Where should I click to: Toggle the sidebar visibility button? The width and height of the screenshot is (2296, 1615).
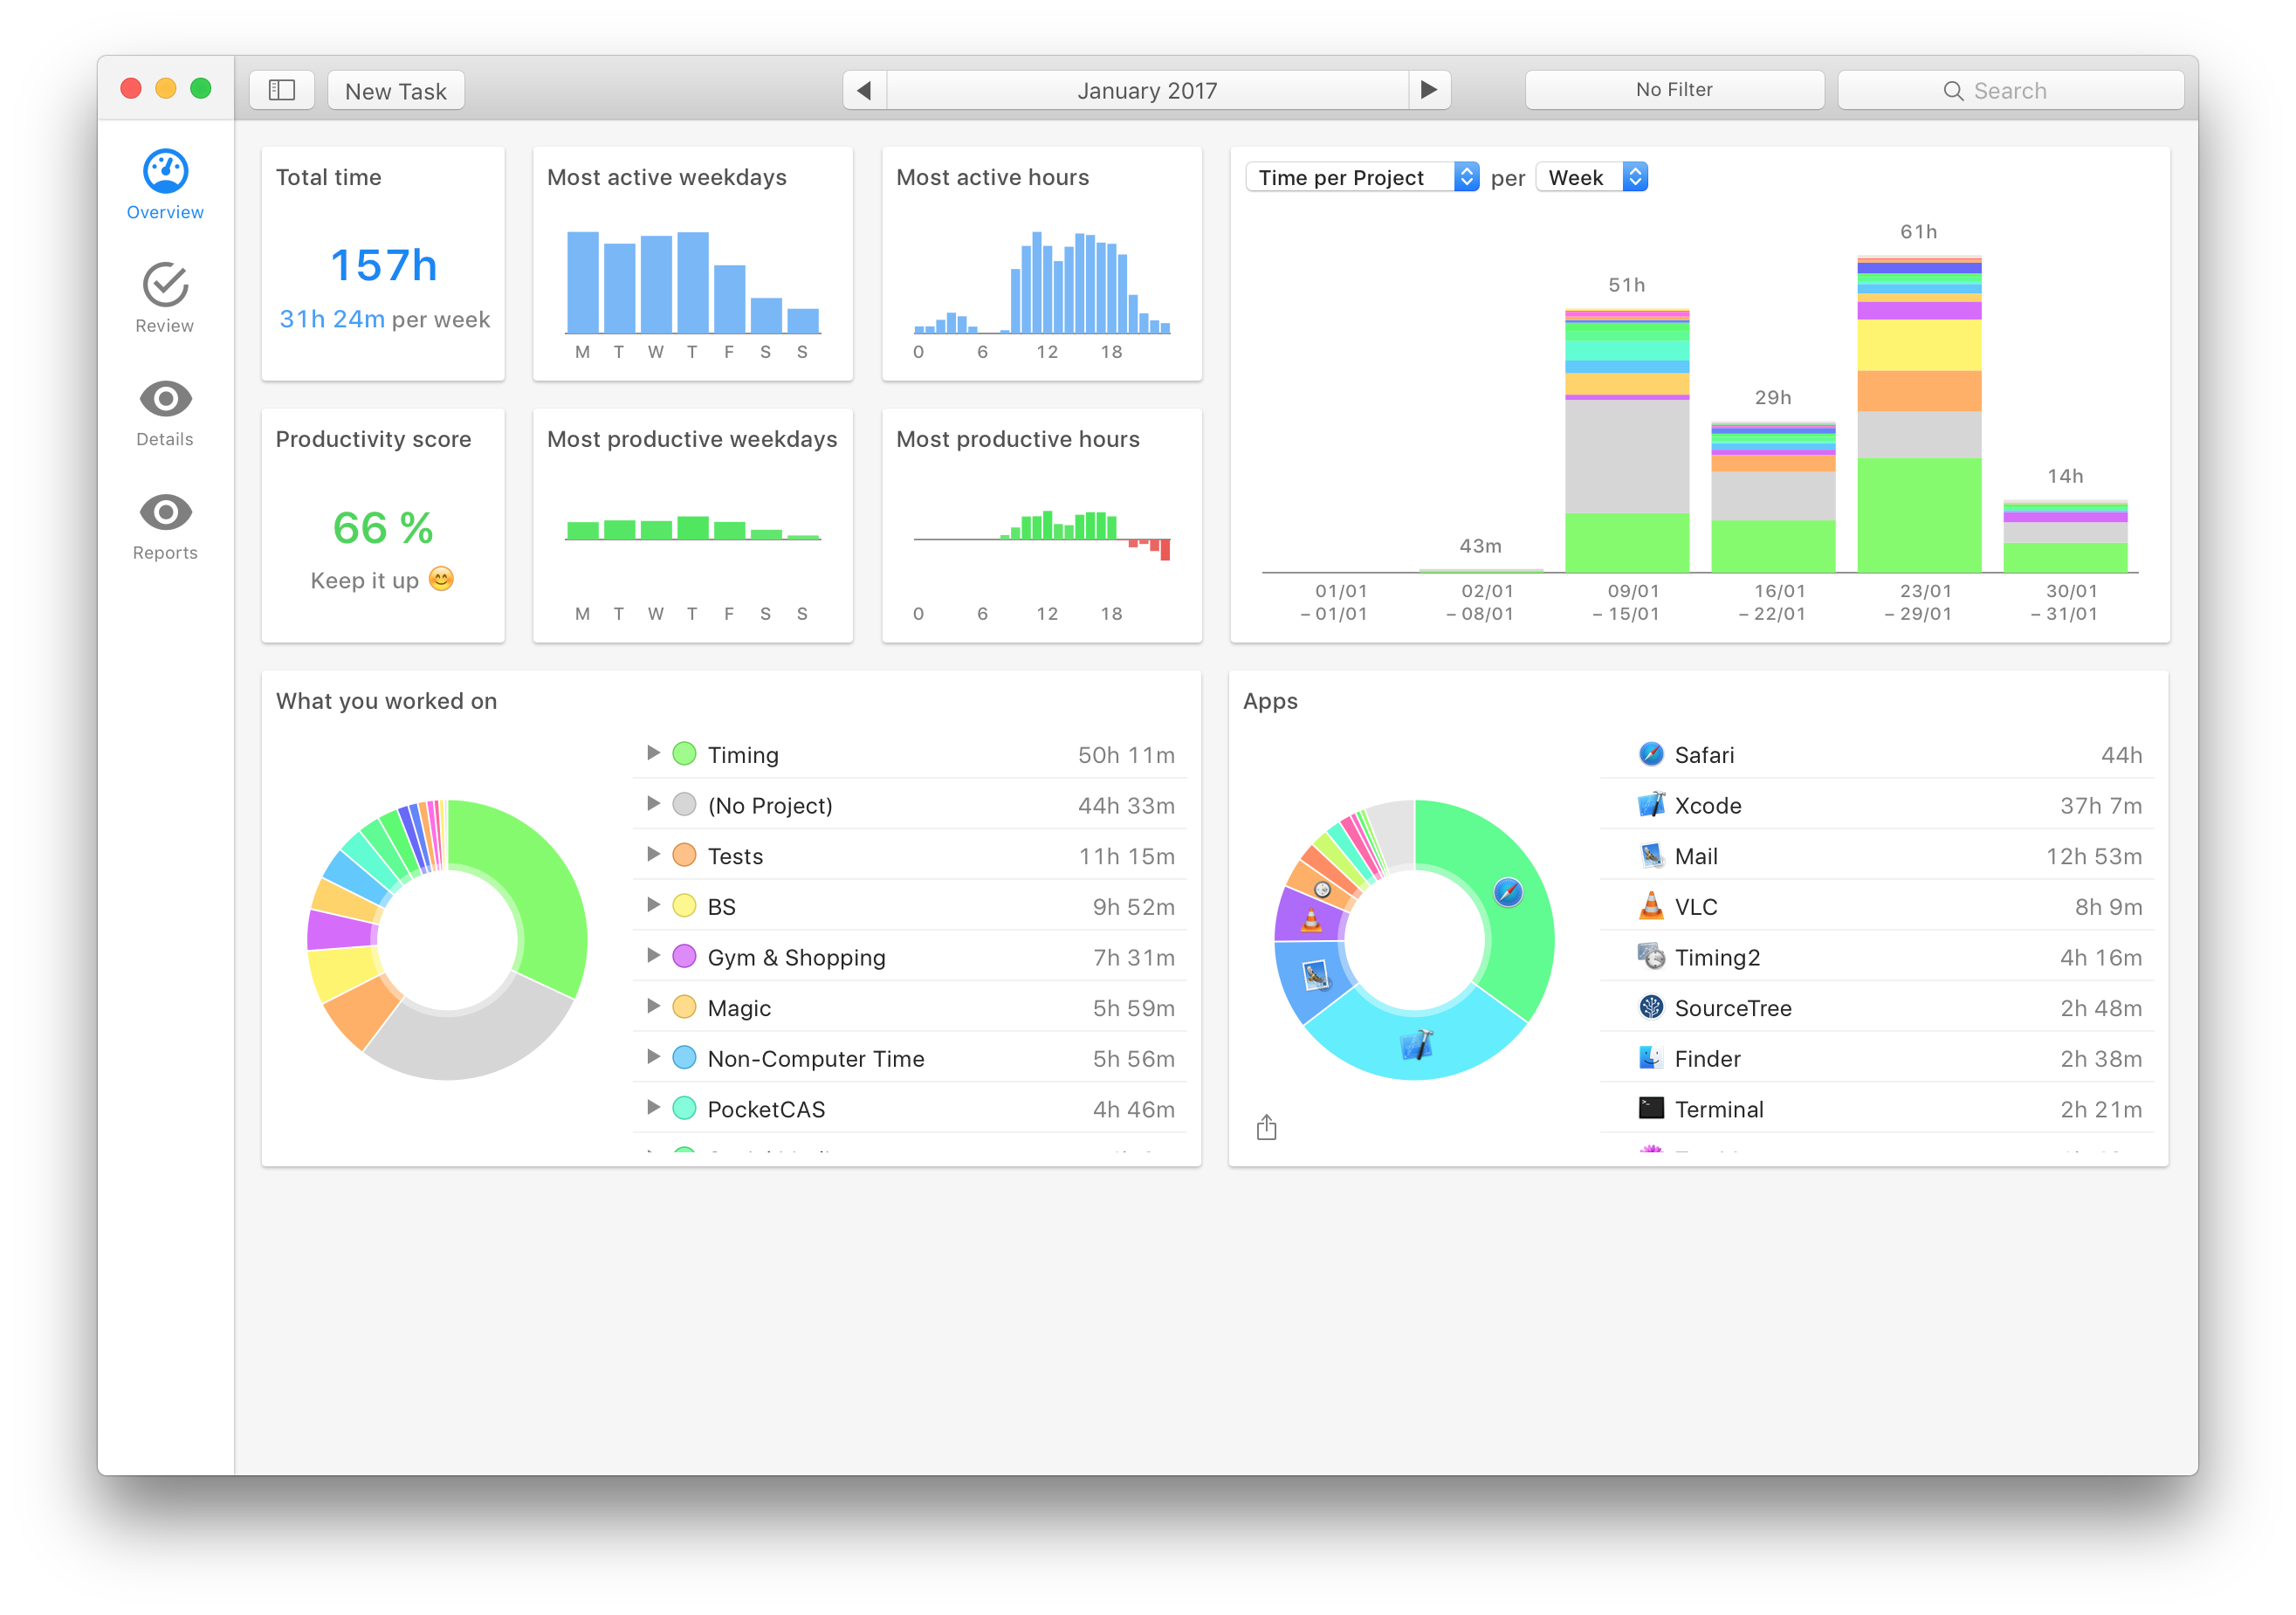click(x=282, y=90)
